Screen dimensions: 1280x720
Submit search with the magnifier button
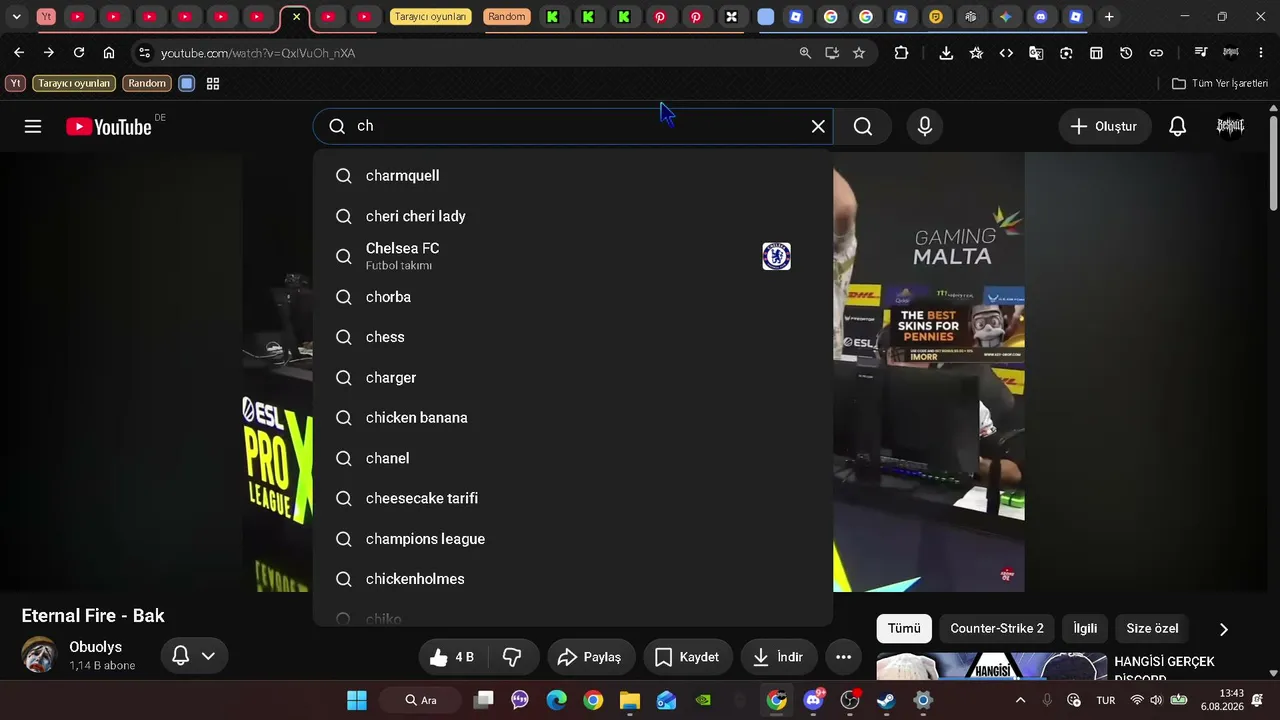pos(863,126)
